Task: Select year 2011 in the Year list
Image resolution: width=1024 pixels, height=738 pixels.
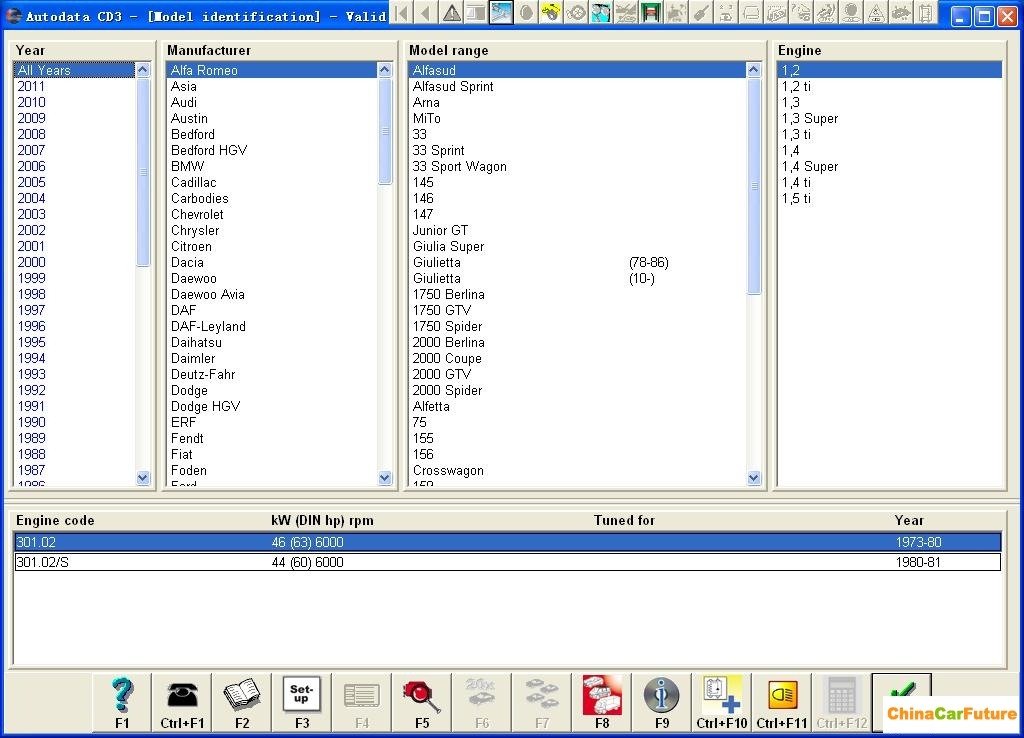Action: pyautogui.click(x=73, y=86)
